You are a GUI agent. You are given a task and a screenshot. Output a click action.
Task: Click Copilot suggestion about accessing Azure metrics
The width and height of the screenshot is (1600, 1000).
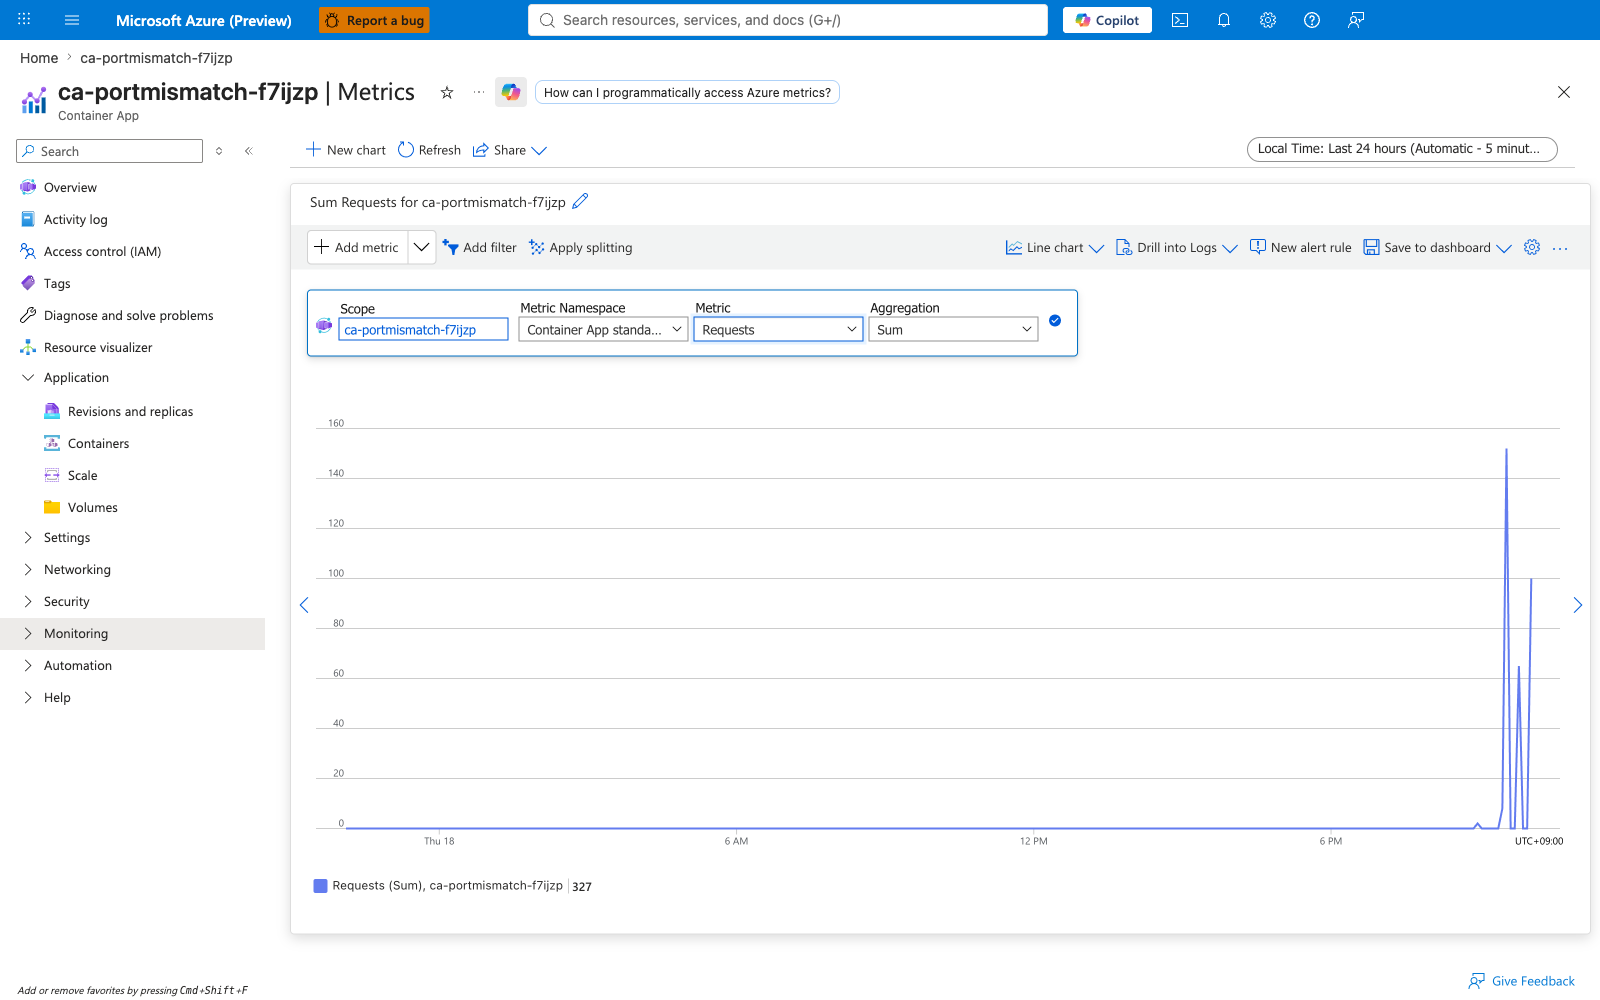(687, 92)
